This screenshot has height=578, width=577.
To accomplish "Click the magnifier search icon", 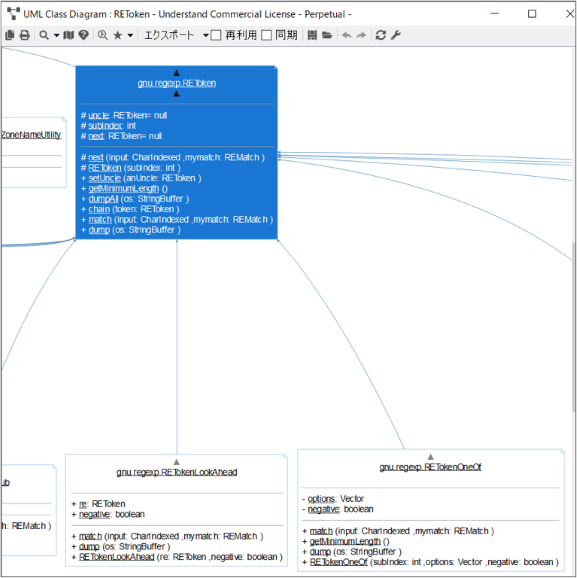I will (44, 35).
